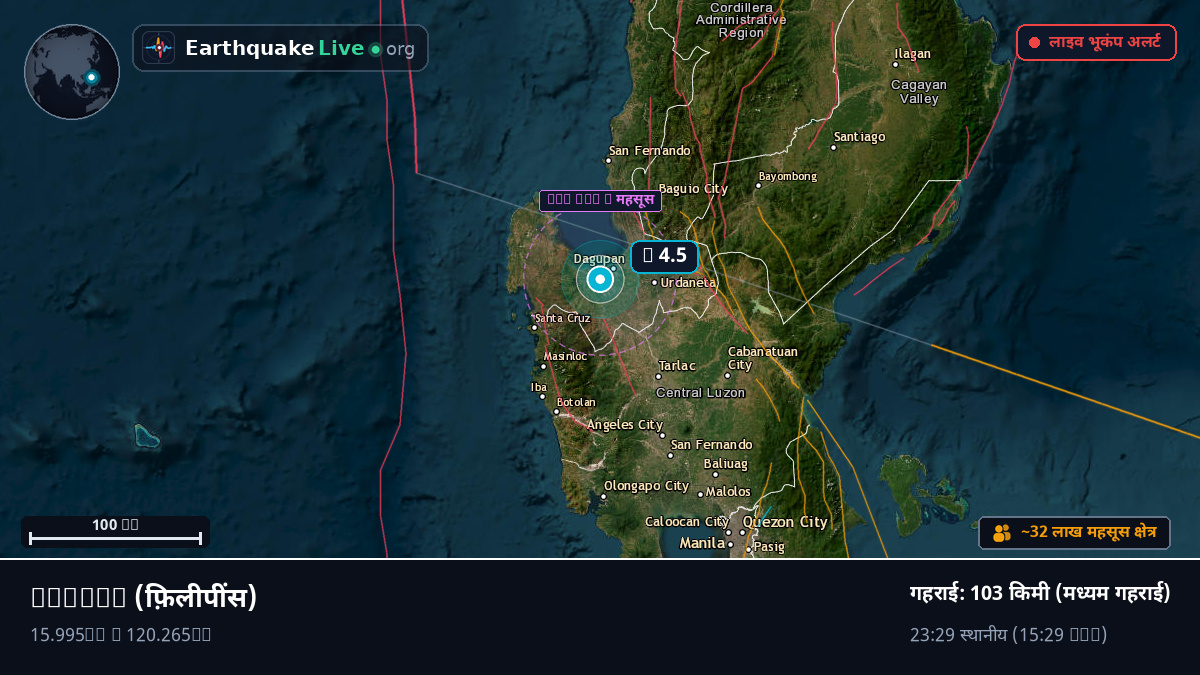Click the Baliuag town label

pyautogui.click(x=726, y=464)
